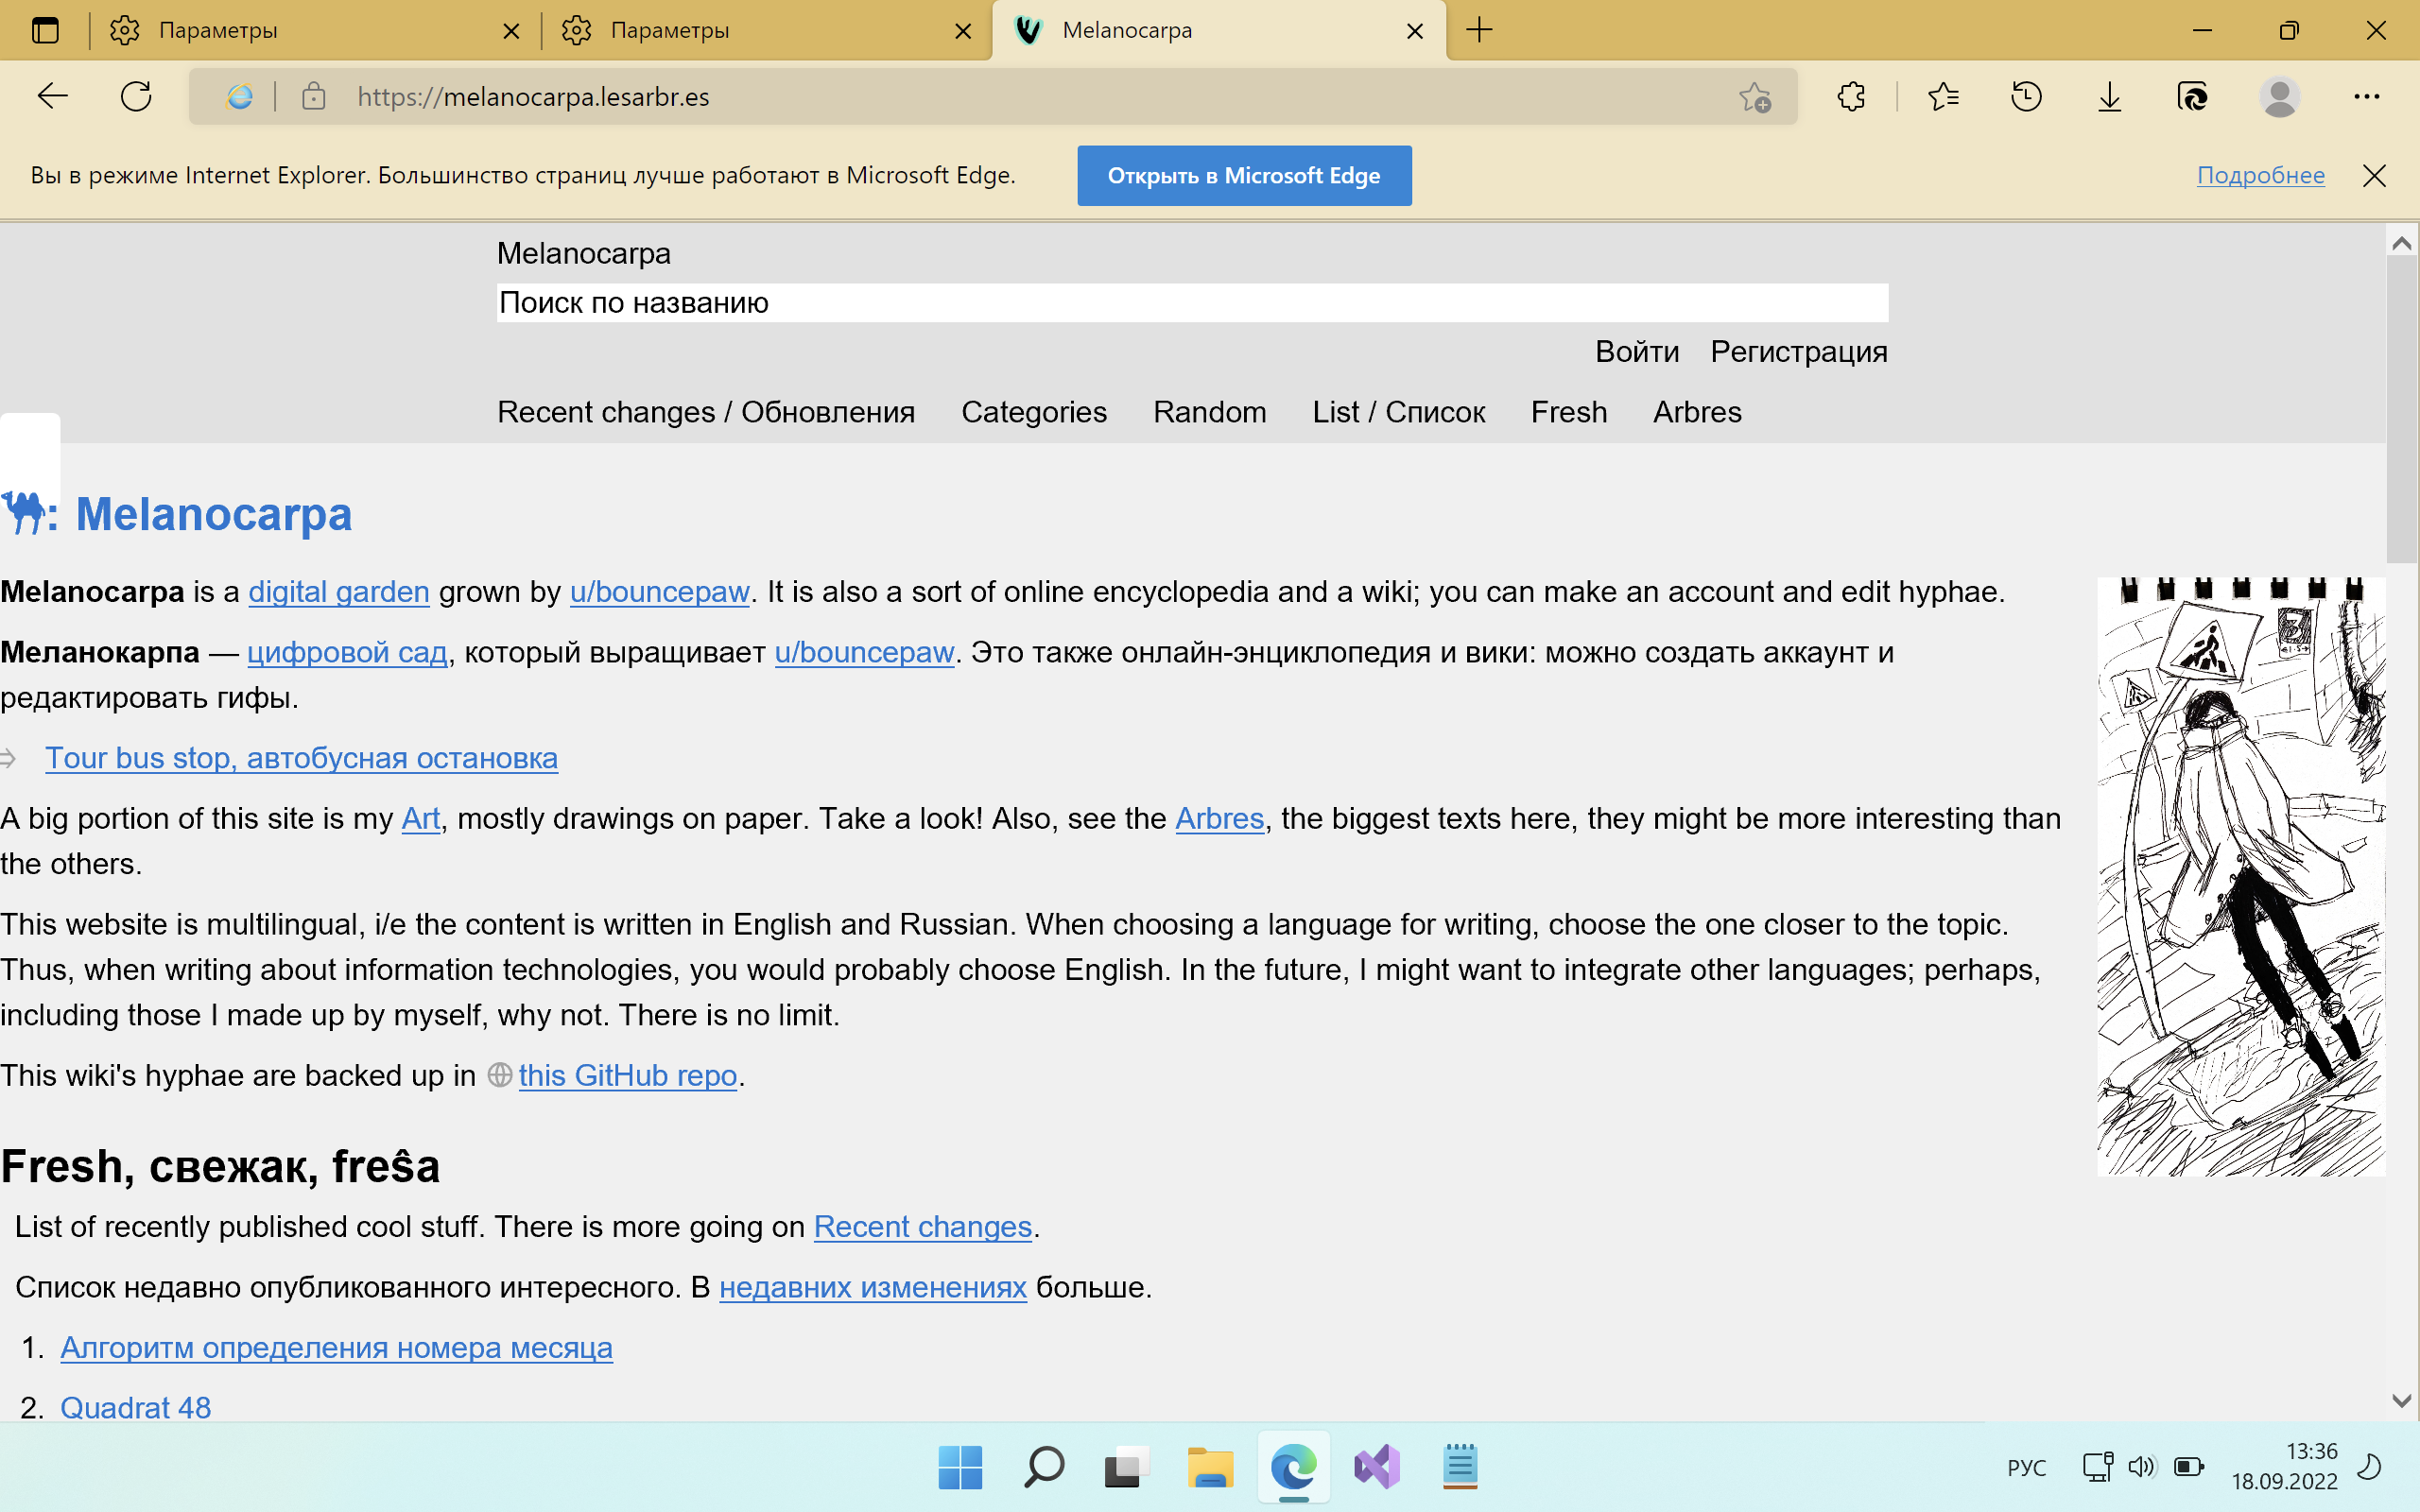Open the digital garden link
The image size is (2420, 1512).
tap(338, 592)
